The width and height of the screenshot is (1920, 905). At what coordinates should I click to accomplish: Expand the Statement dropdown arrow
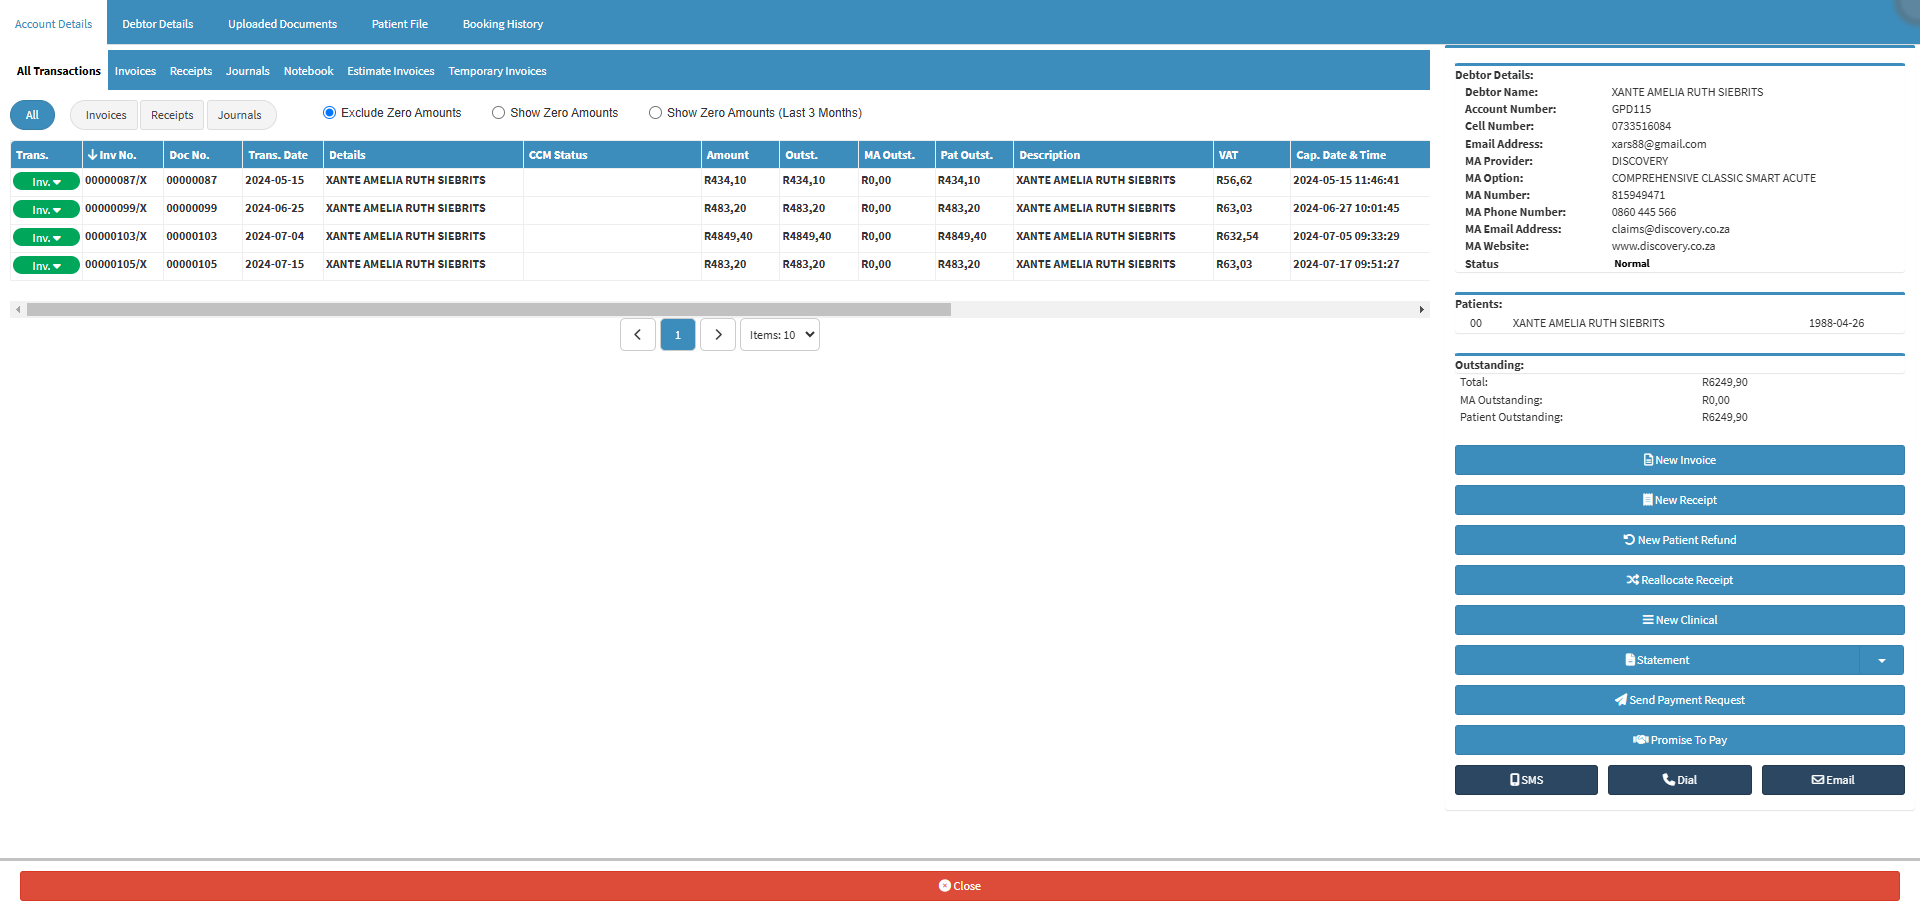coord(1881,660)
